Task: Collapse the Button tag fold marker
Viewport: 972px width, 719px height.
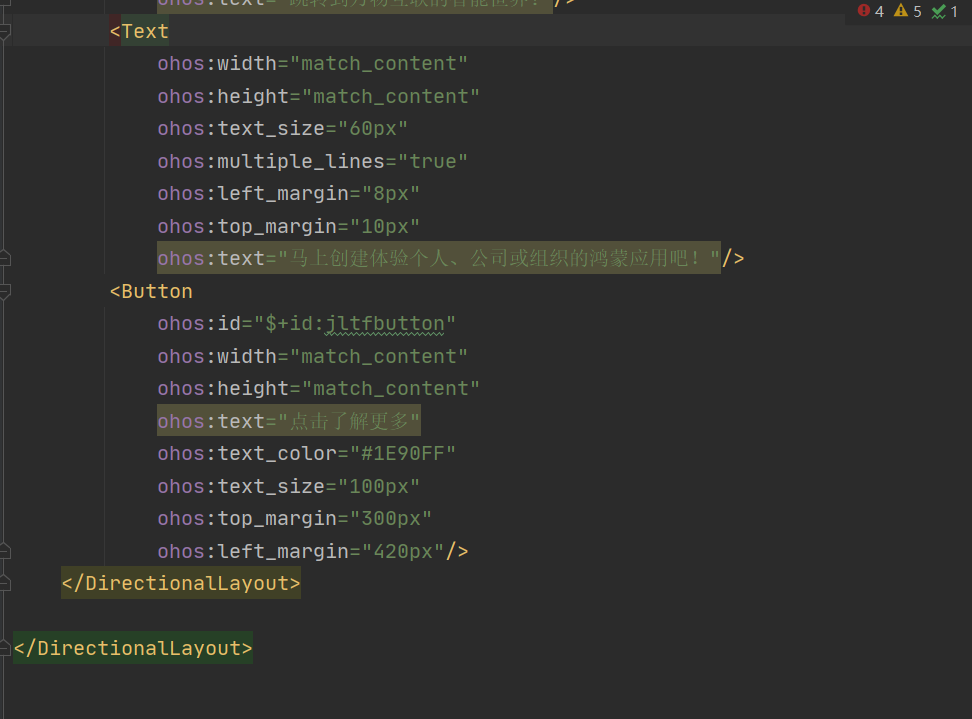Action: (5, 292)
